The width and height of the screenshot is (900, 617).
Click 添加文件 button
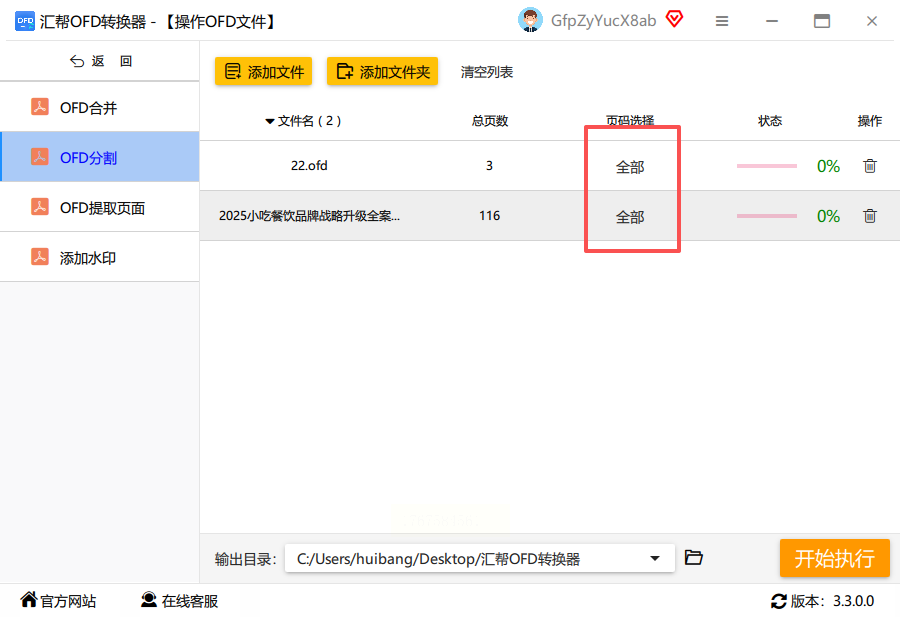(263, 71)
